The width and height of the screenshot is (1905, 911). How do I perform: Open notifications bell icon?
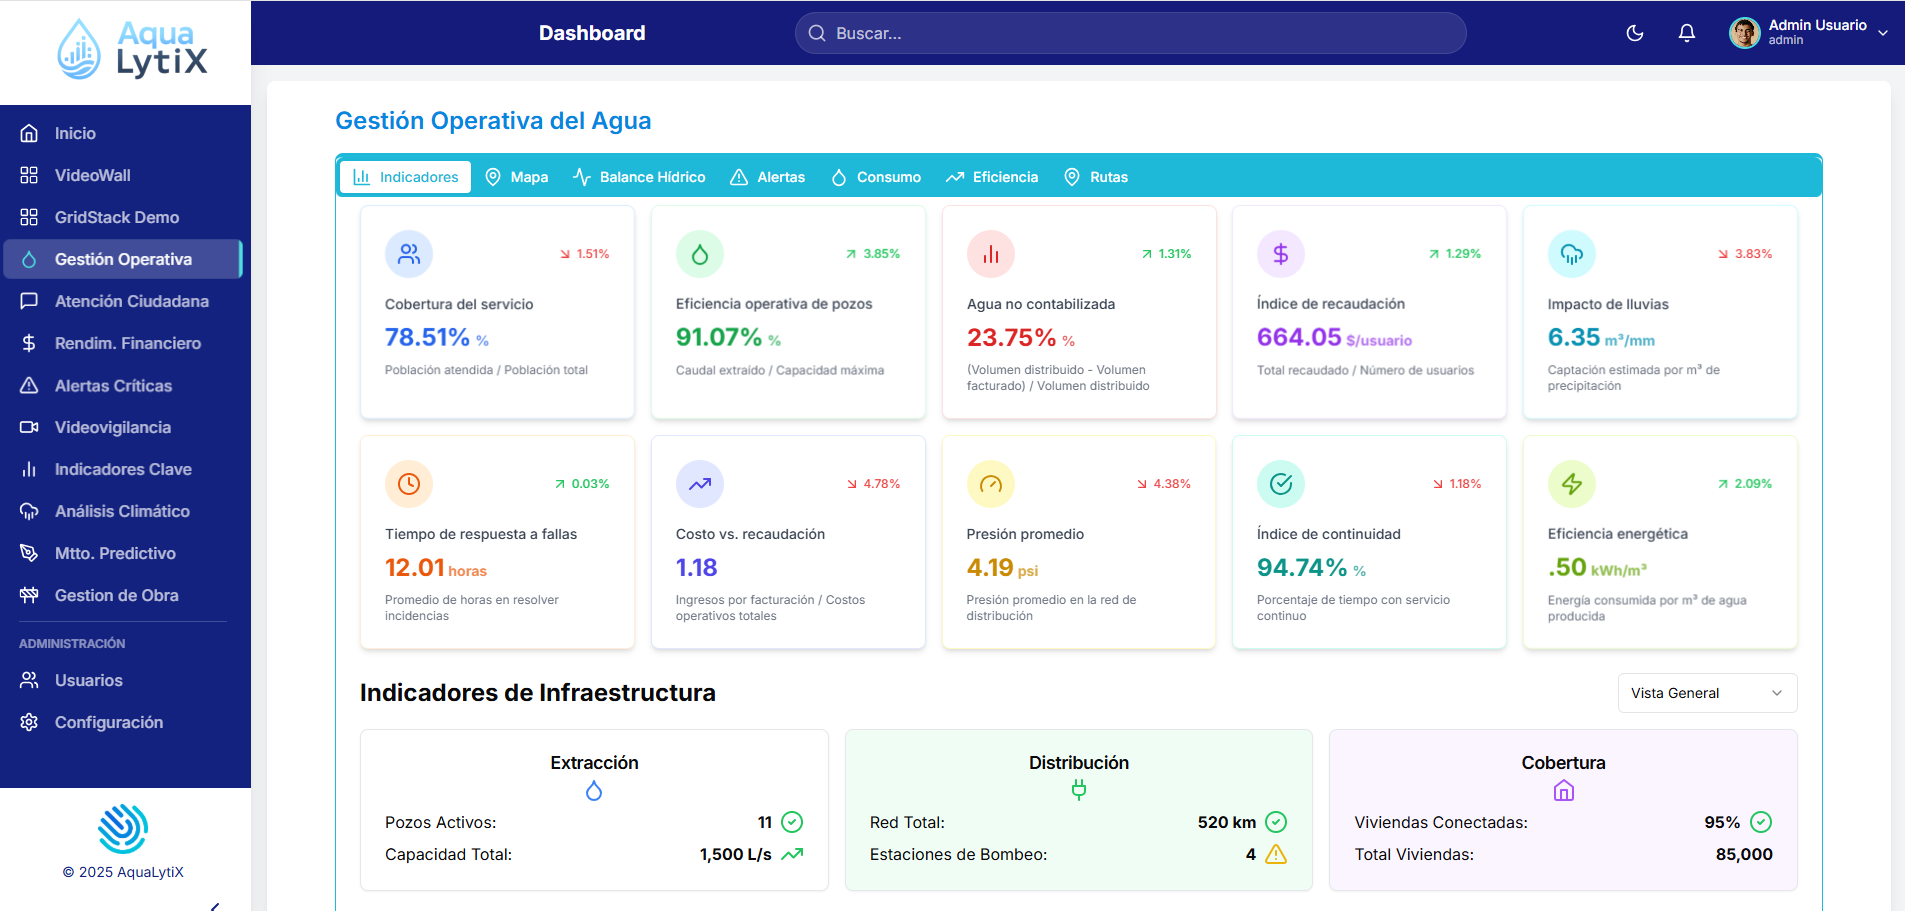(x=1687, y=33)
